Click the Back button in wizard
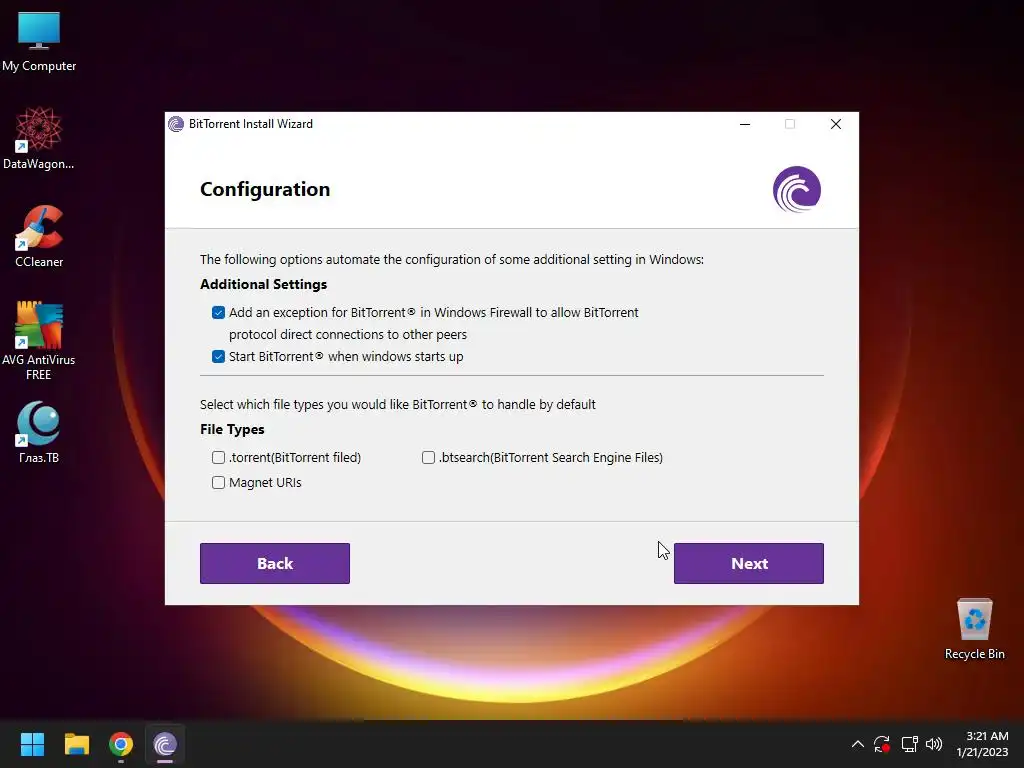The height and width of the screenshot is (768, 1024). click(275, 563)
